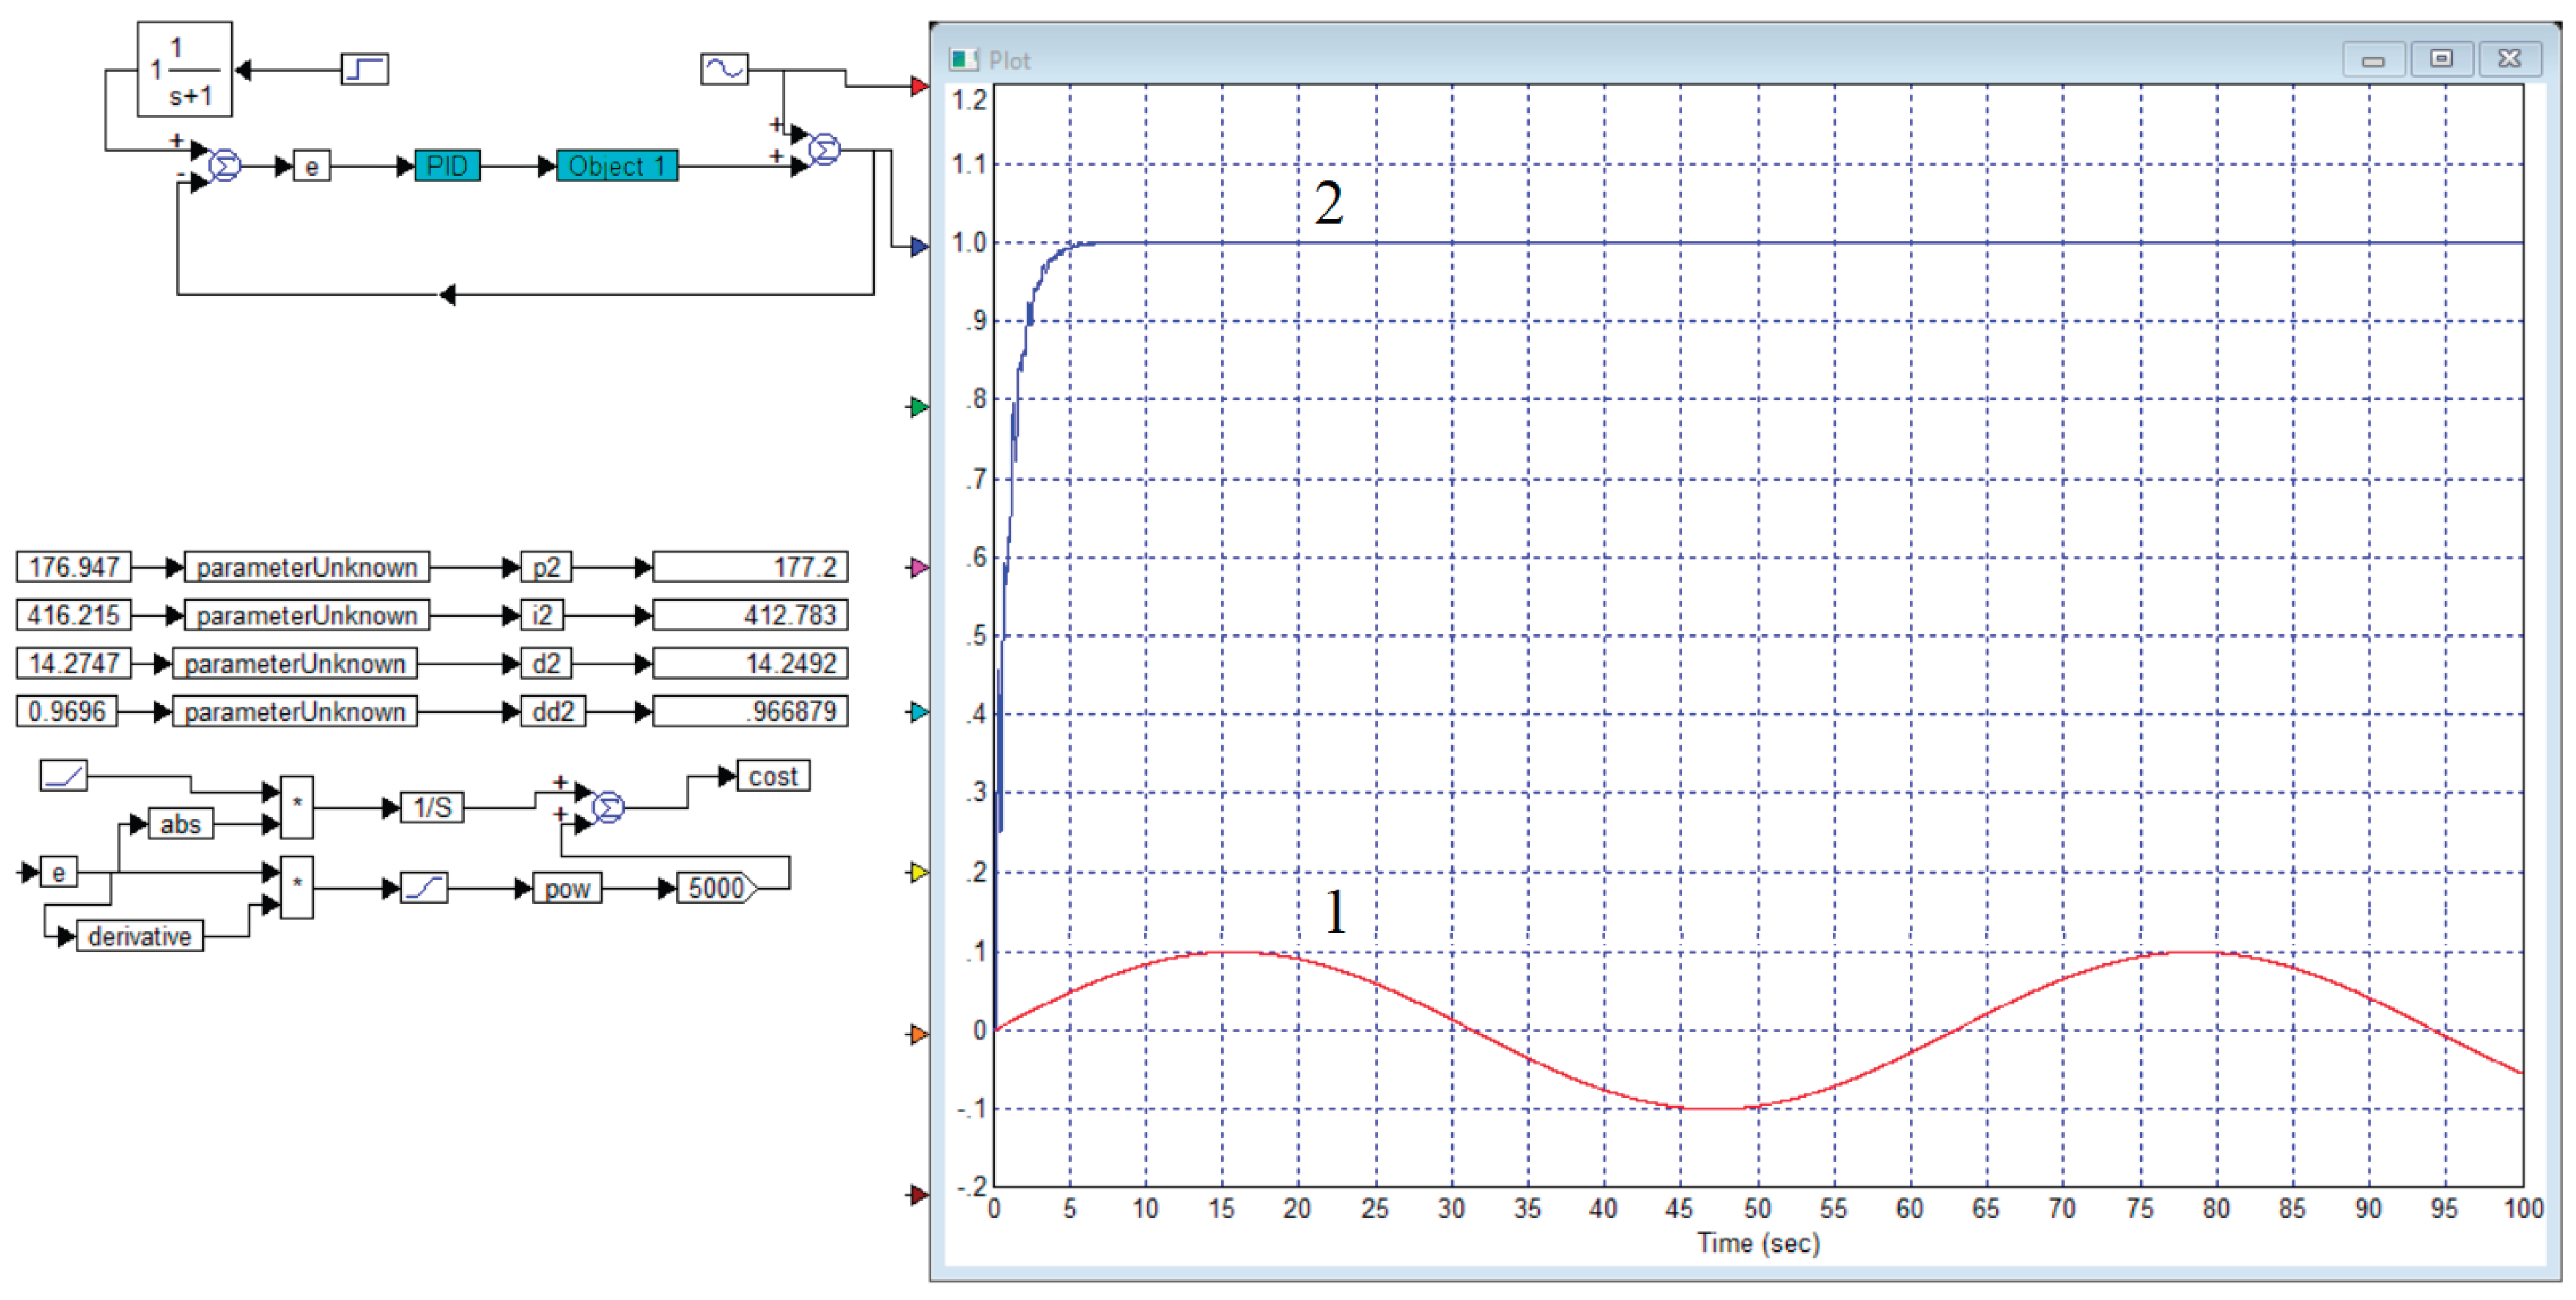2576x1300 pixels.
Task: Click the Time (sec) axis label
Action: [1758, 1243]
